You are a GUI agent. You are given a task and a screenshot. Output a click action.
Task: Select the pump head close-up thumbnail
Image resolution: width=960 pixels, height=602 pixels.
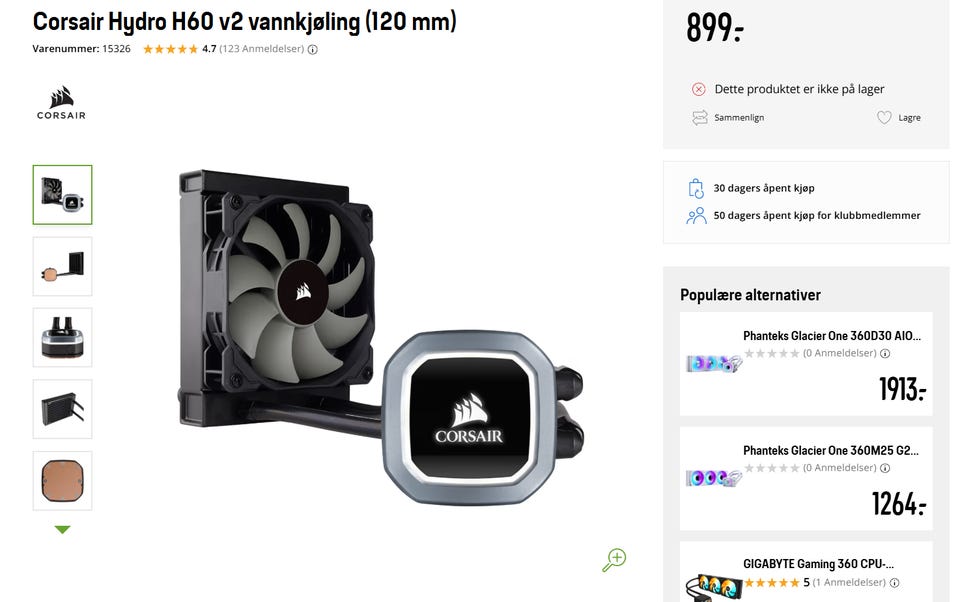point(62,337)
